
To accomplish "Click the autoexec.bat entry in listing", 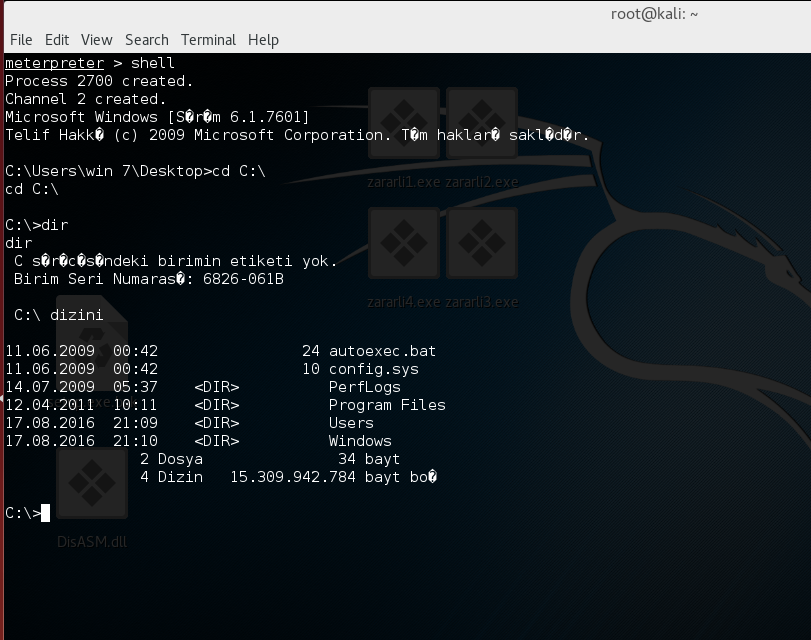I will (x=382, y=351).
